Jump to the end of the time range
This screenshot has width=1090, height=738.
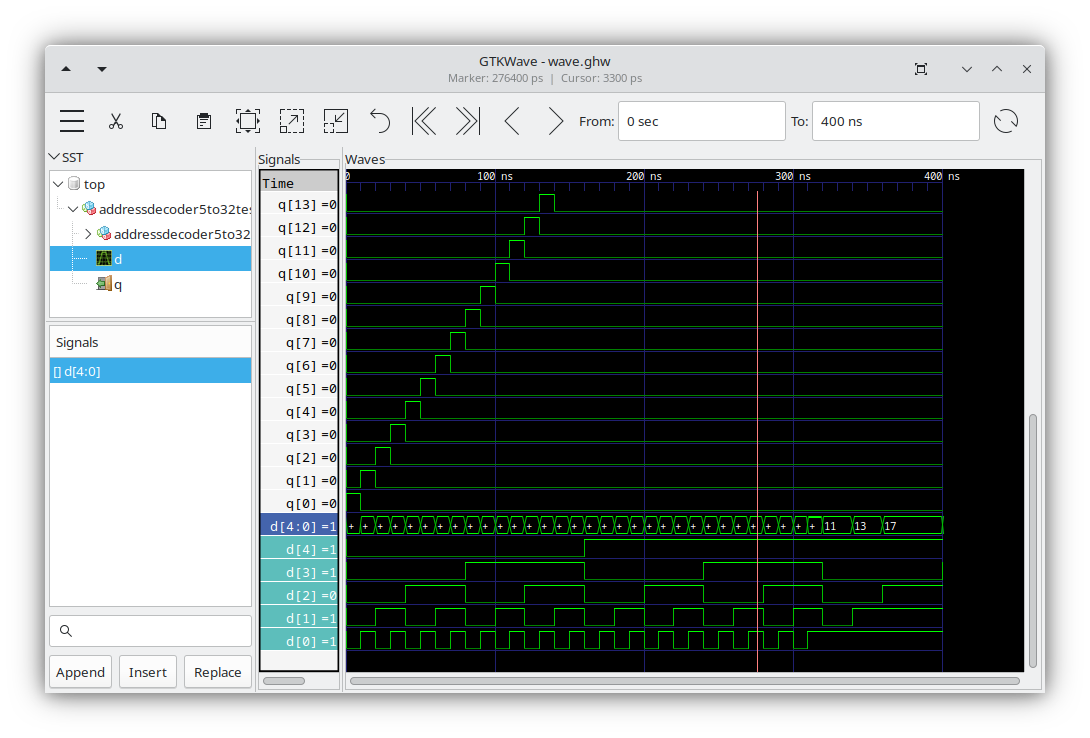(x=467, y=121)
